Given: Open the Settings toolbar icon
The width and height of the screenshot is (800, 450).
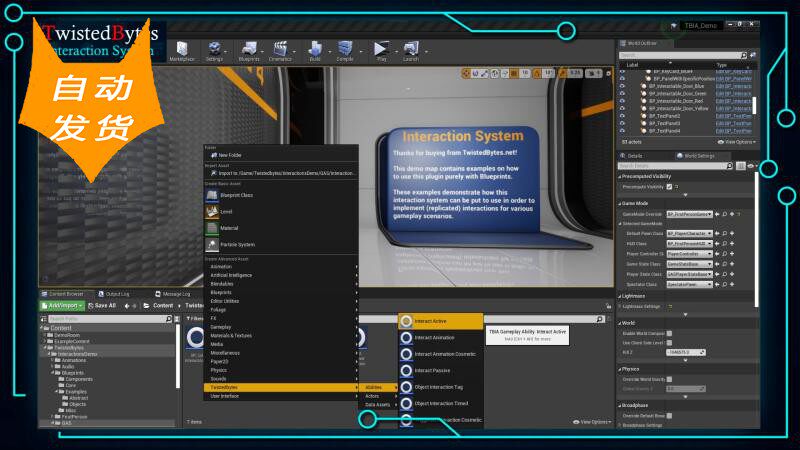Looking at the screenshot, I should (x=214, y=49).
